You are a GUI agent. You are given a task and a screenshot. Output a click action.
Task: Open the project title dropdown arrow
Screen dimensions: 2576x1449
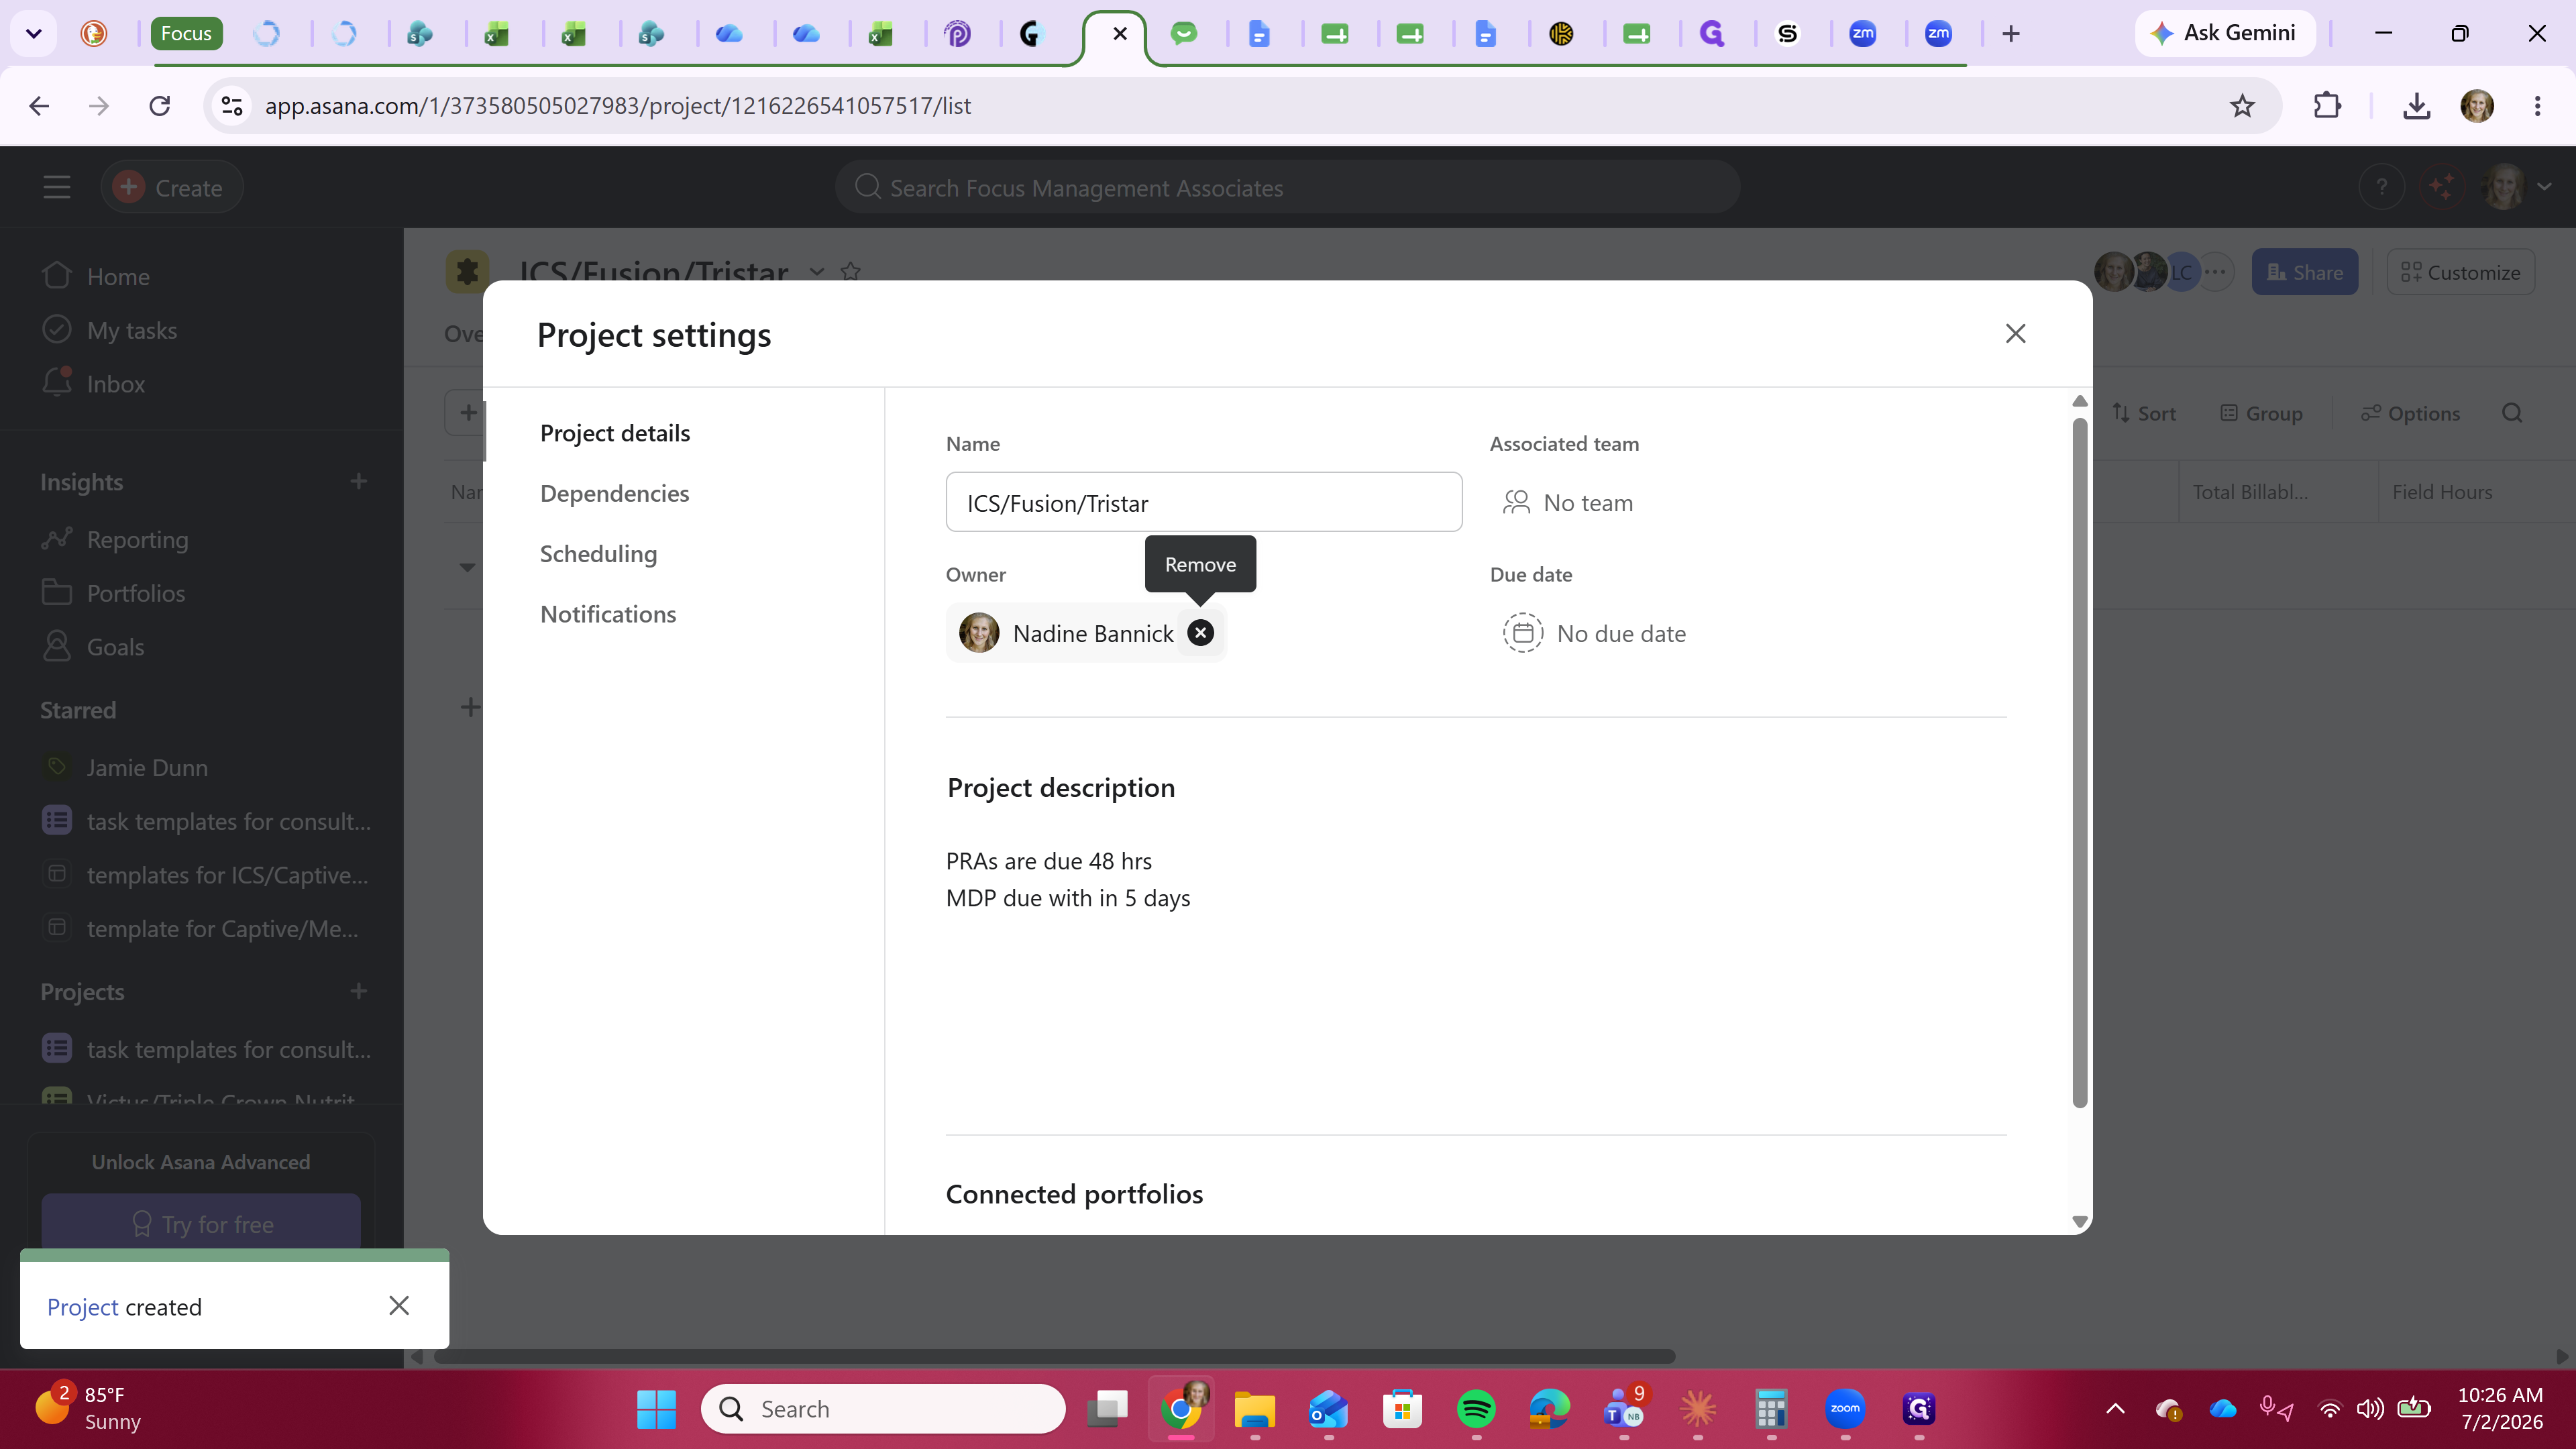pos(817,271)
